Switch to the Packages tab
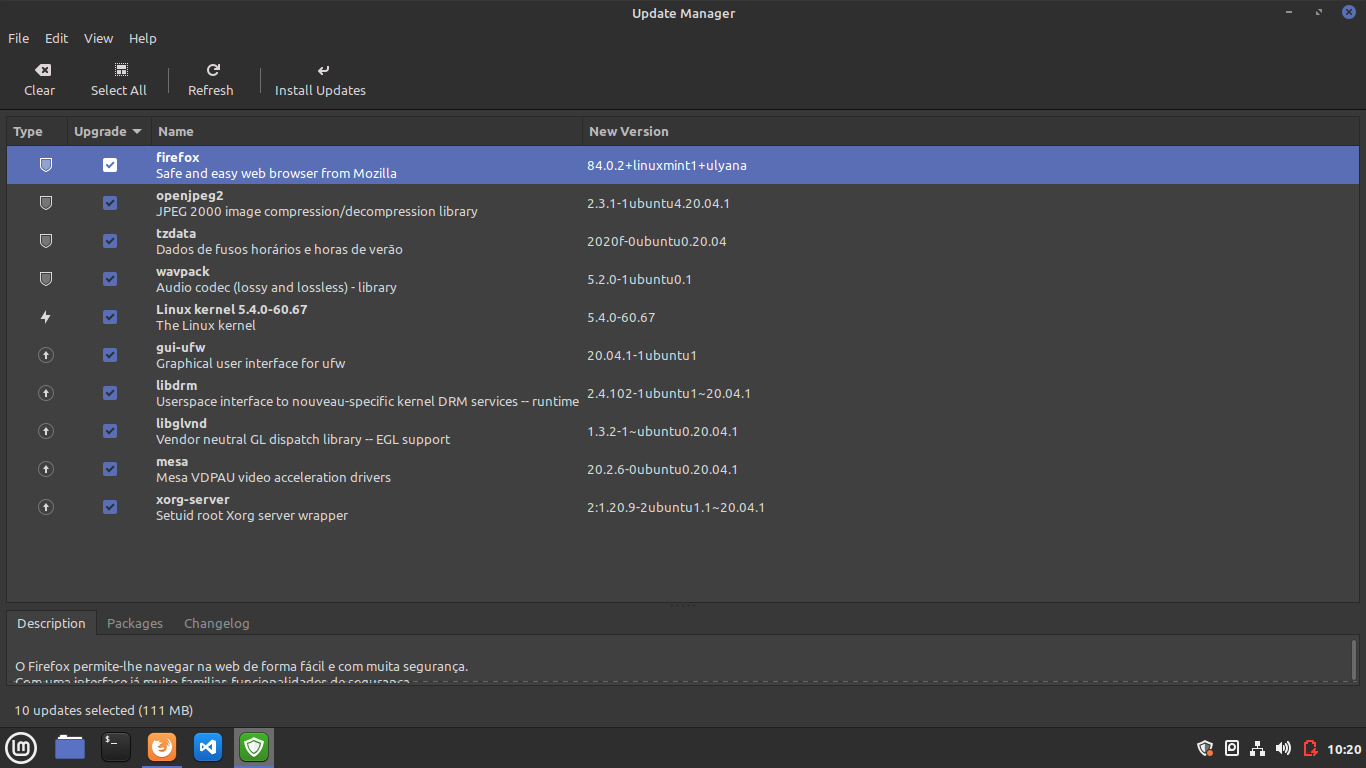Screen dimensions: 1366x768 135,623
